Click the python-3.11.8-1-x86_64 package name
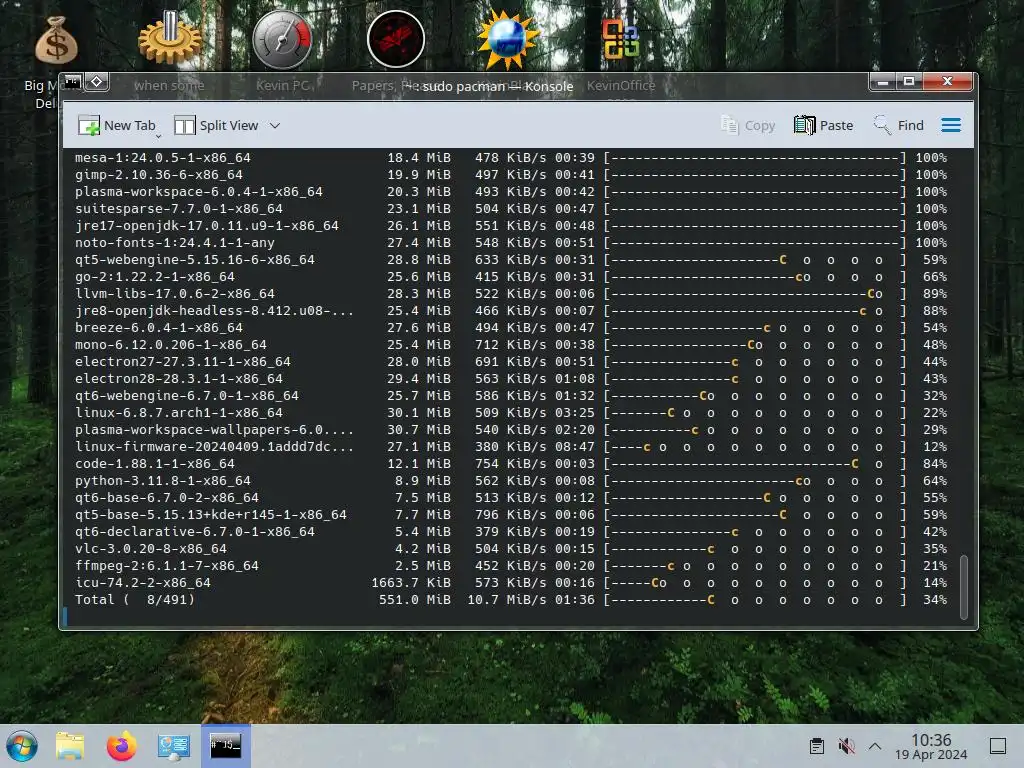The image size is (1024, 768). 163,480
